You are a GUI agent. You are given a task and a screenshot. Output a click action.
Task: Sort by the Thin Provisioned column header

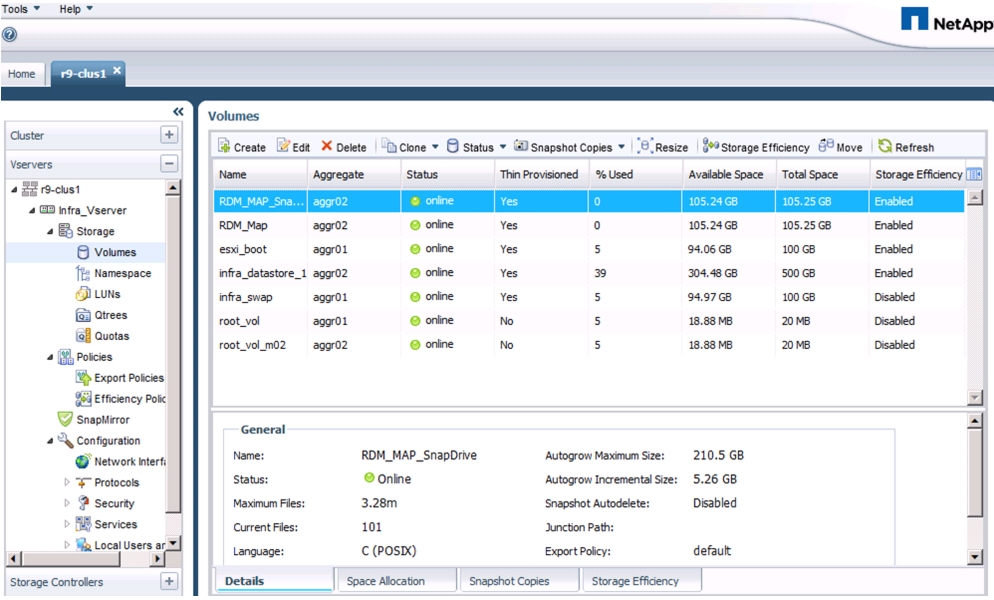click(x=541, y=174)
